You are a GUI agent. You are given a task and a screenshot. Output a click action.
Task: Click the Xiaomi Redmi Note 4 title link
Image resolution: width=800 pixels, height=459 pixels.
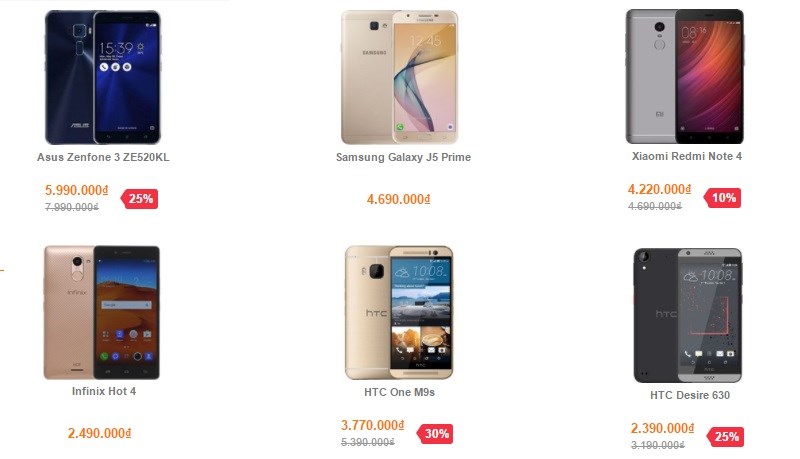pos(687,156)
